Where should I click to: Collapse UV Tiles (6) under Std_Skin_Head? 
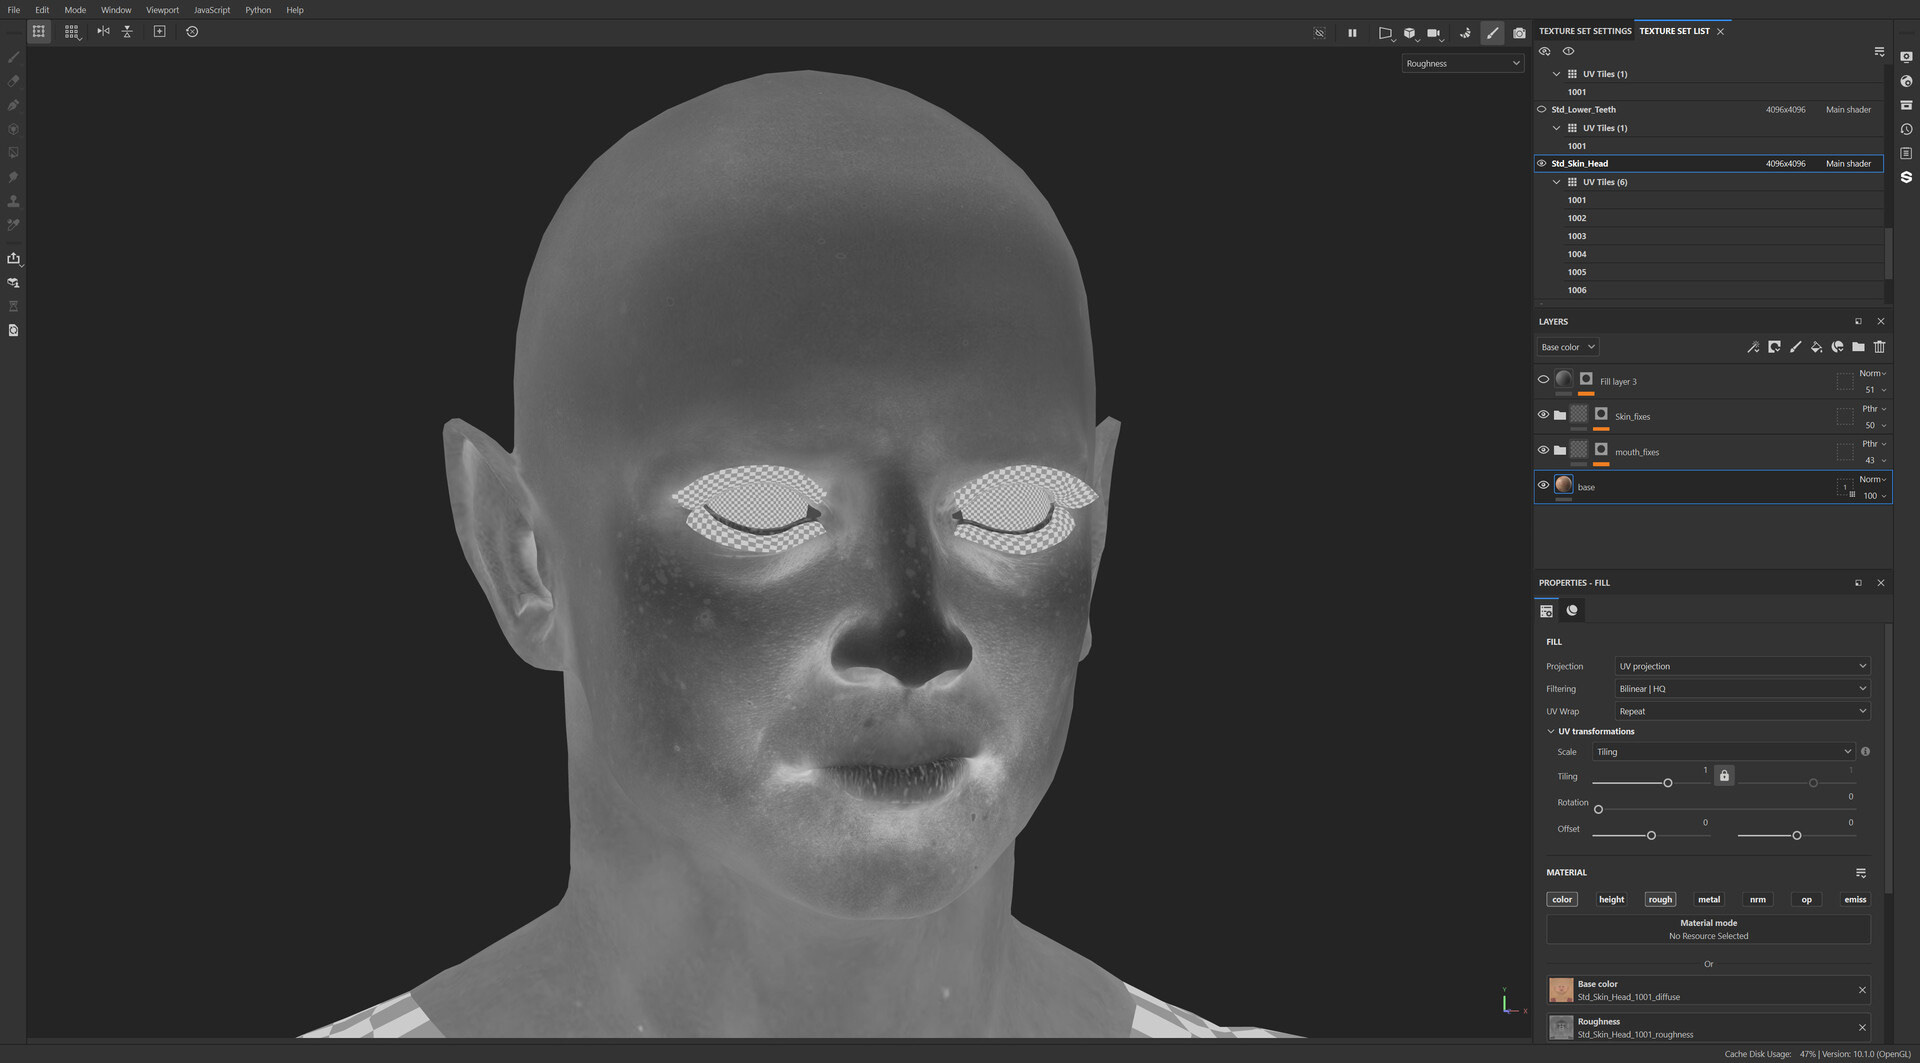point(1556,182)
